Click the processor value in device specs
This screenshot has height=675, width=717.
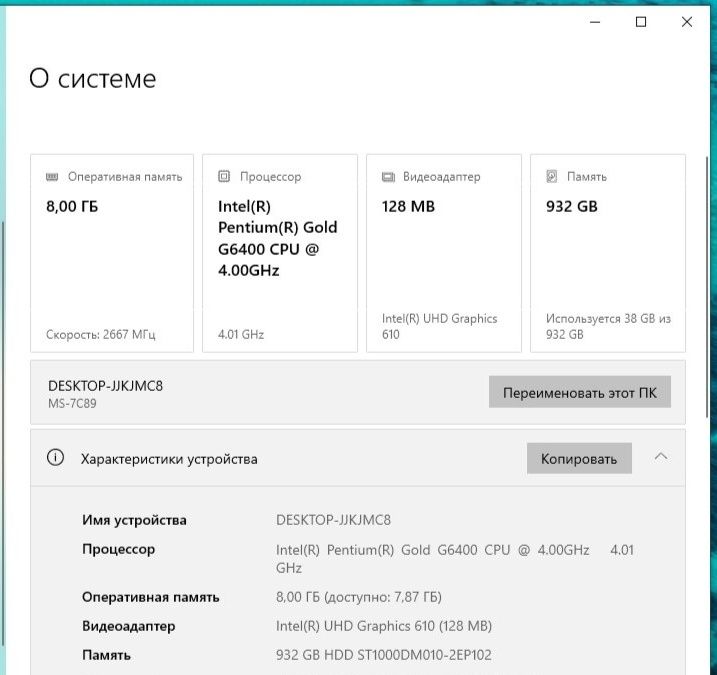point(455,558)
